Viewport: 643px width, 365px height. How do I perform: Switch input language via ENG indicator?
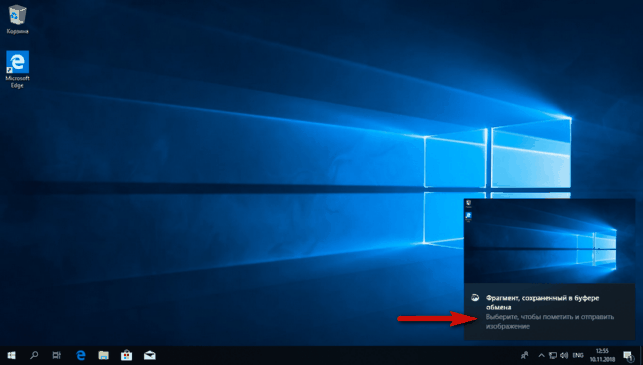tap(578, 356)
